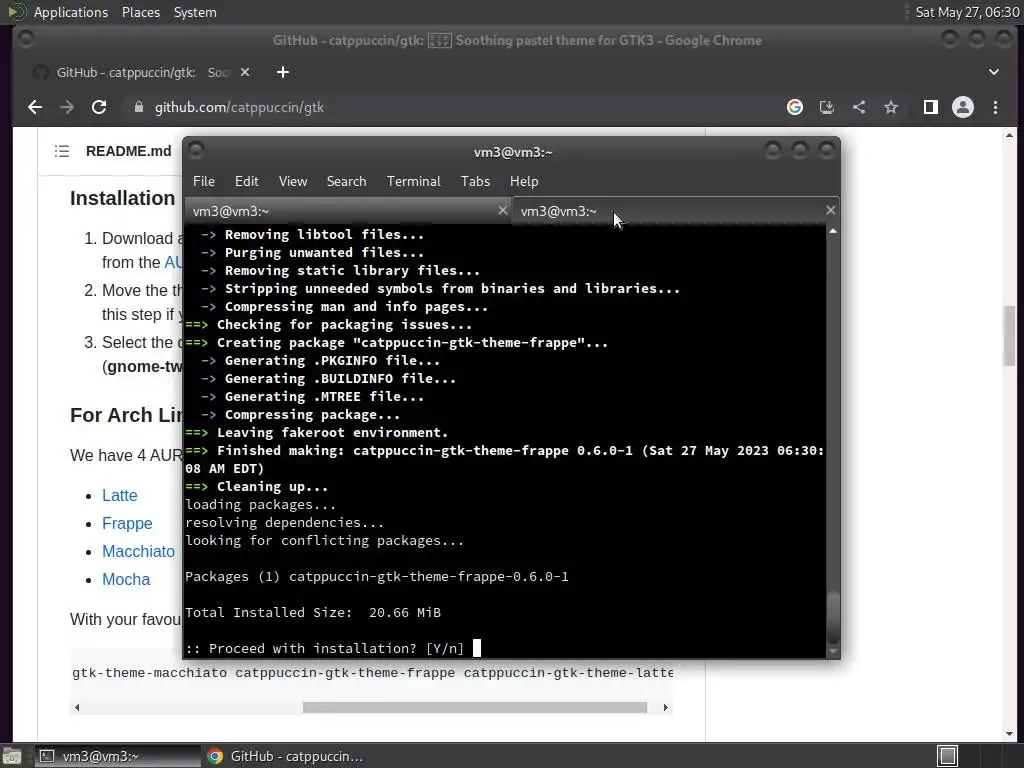Switch to second terminal tab vm3@vm3:~
The height and width of the screenshot is (768, 1024).
tap(676, 211)
